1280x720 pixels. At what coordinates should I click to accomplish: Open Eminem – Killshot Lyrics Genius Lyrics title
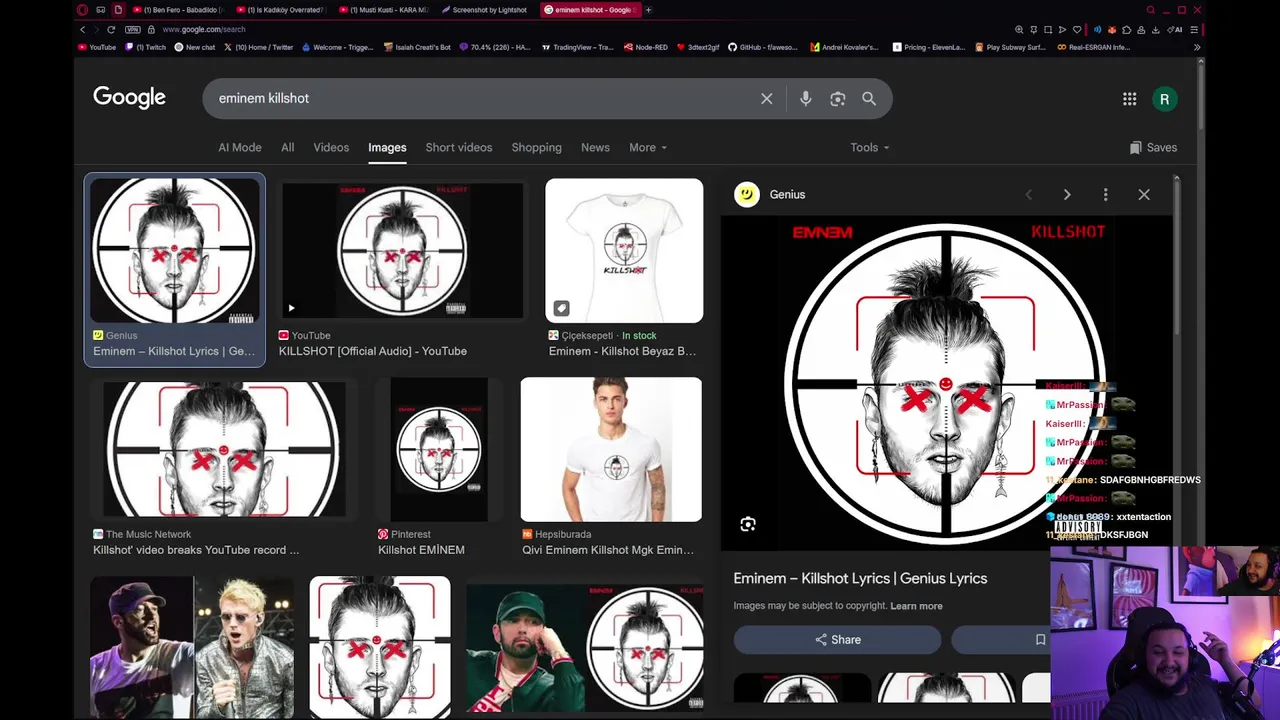point(860,578)
